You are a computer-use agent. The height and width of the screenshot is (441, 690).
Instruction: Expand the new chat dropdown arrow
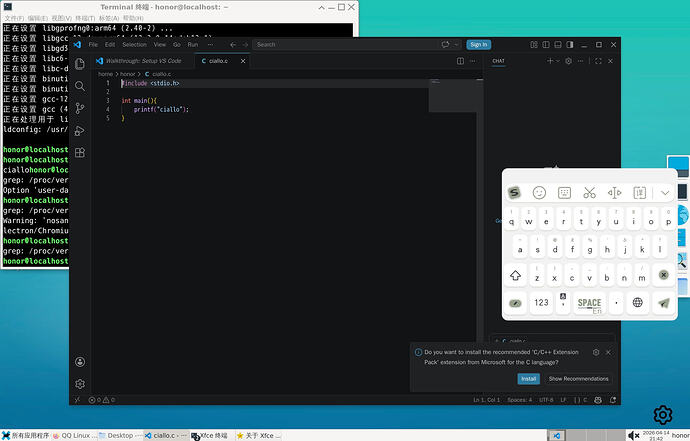pyautogui.click(x=558, y=61)
